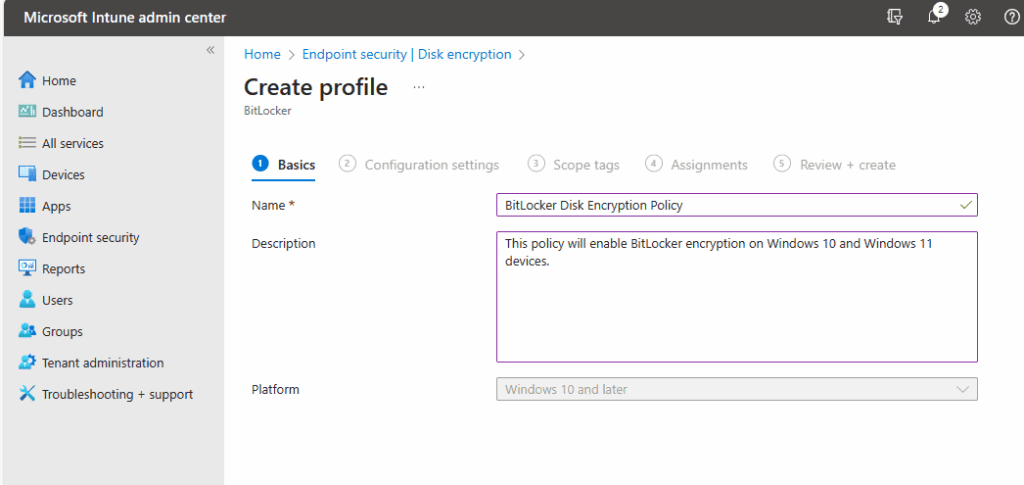Open the ellipsis menu beside Create profile
Image resolution: width=1024 pixels, height=485 pixels.
click(x=418, y=87)
